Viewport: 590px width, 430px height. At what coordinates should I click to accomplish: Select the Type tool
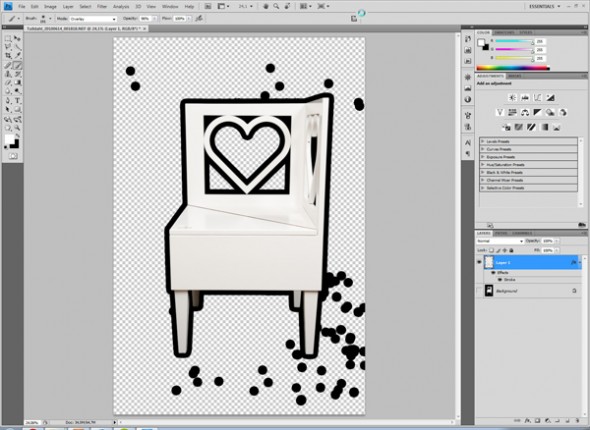(17, 101)
